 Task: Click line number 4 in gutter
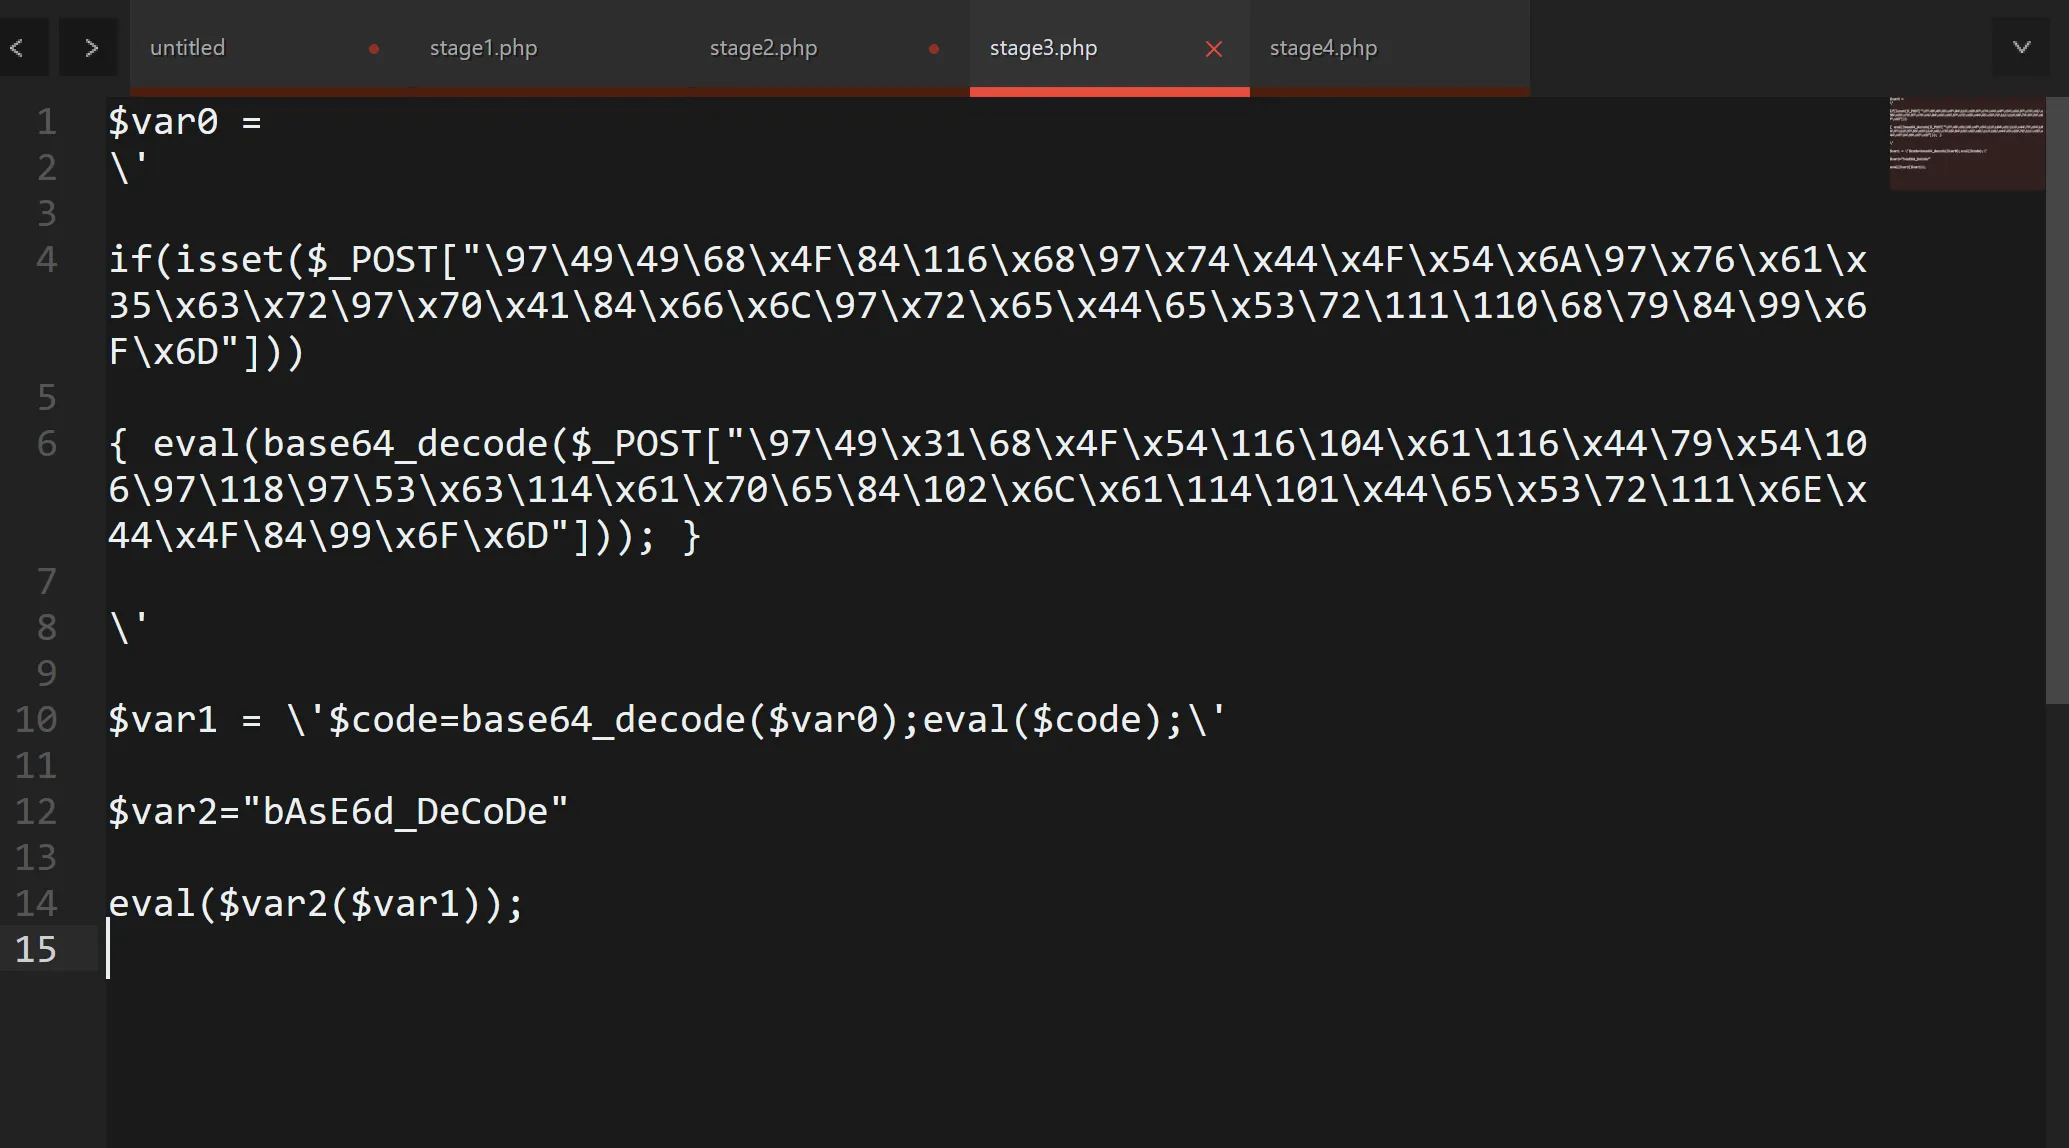pos(46,260)
